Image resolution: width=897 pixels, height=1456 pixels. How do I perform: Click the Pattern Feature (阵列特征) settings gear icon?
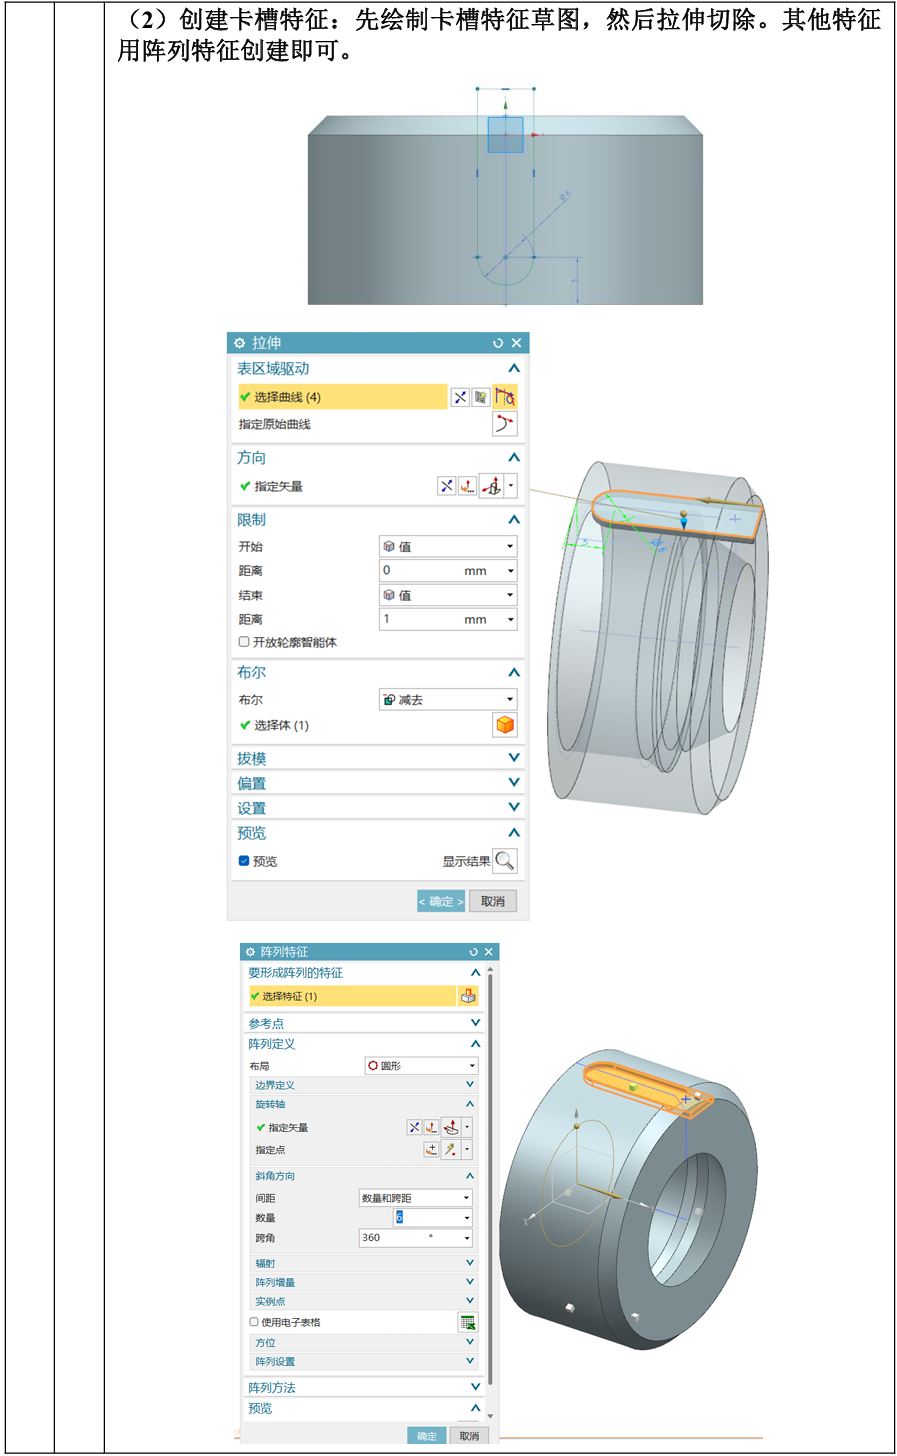[x=251, y=952]
